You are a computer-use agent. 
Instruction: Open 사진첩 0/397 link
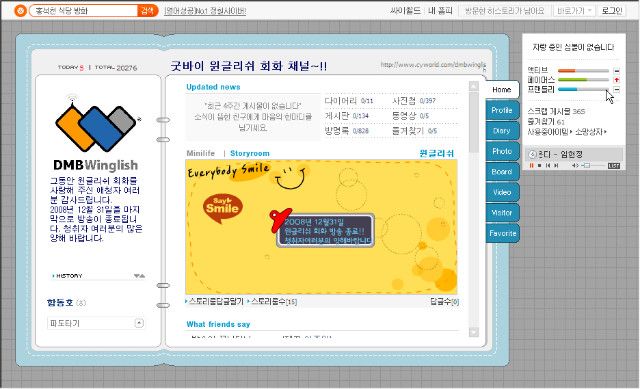[414, 101]
